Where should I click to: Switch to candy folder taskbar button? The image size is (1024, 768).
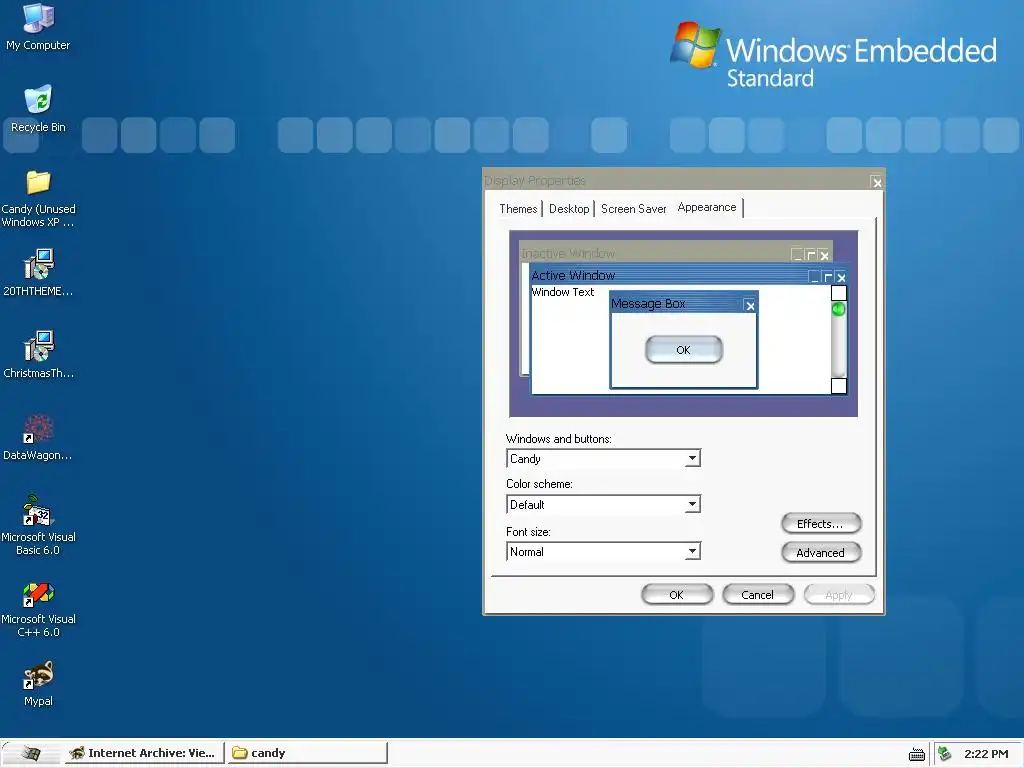point(307,753)
